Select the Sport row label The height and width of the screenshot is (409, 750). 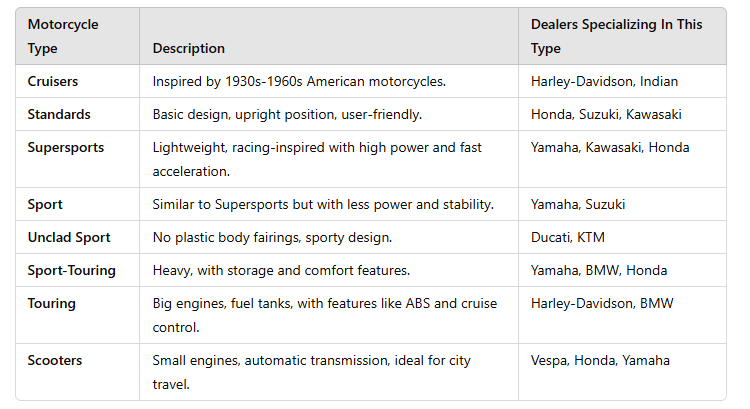click(45, 204)
